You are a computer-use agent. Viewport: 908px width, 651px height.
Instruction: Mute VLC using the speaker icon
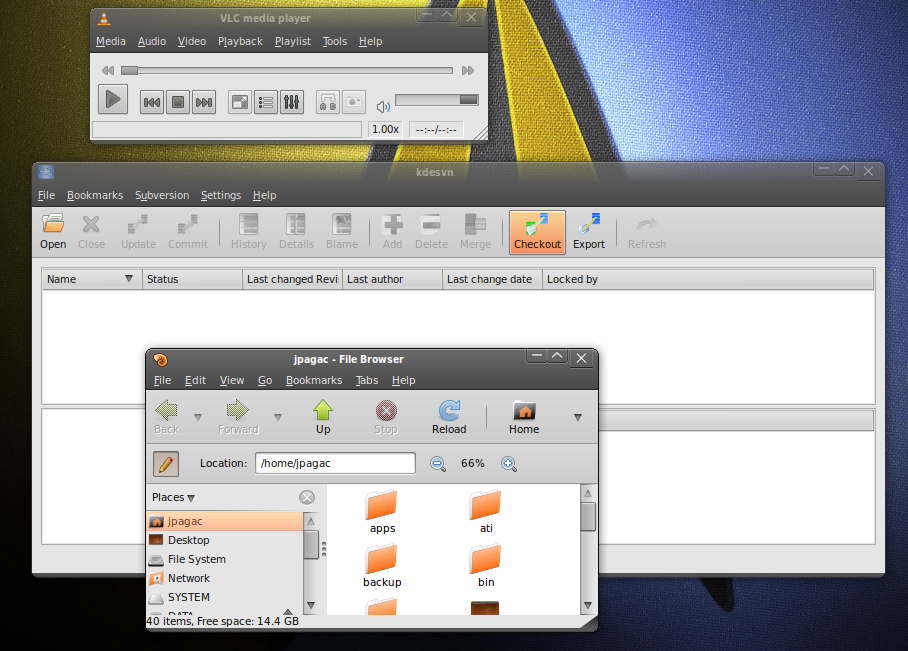(x=383, y=107)
